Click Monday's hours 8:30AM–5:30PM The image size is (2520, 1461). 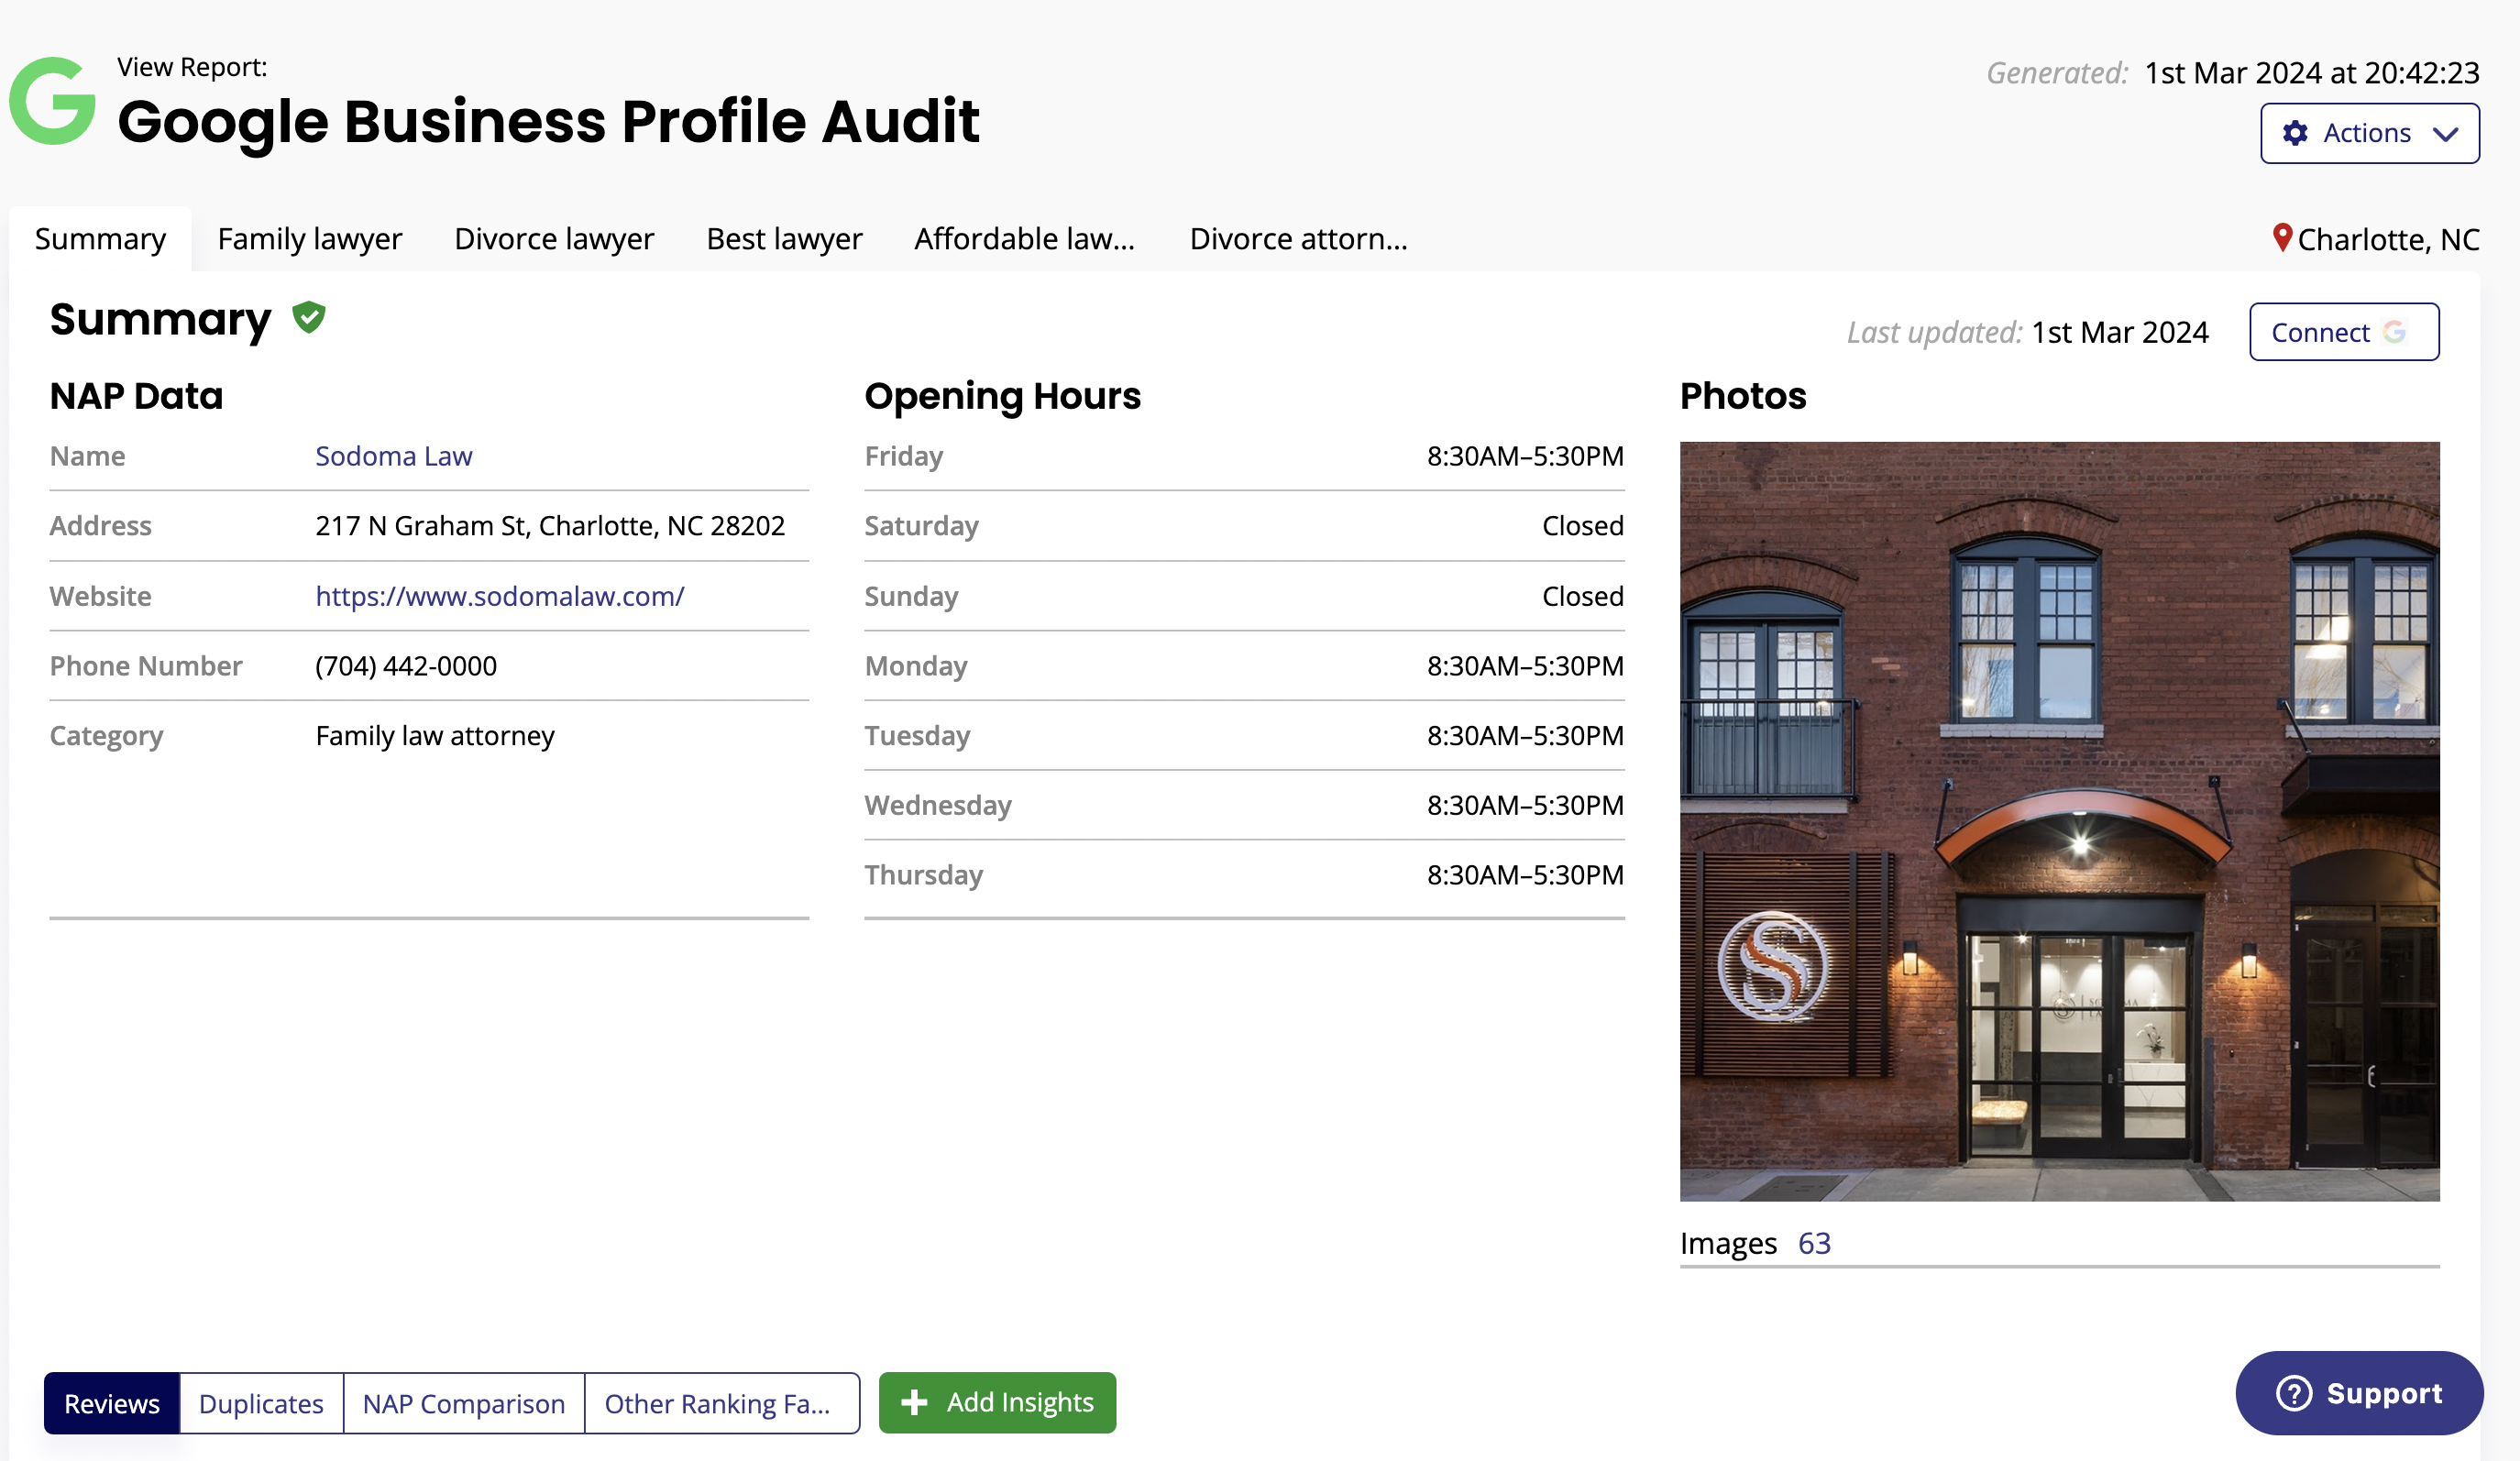(1525, 666)
